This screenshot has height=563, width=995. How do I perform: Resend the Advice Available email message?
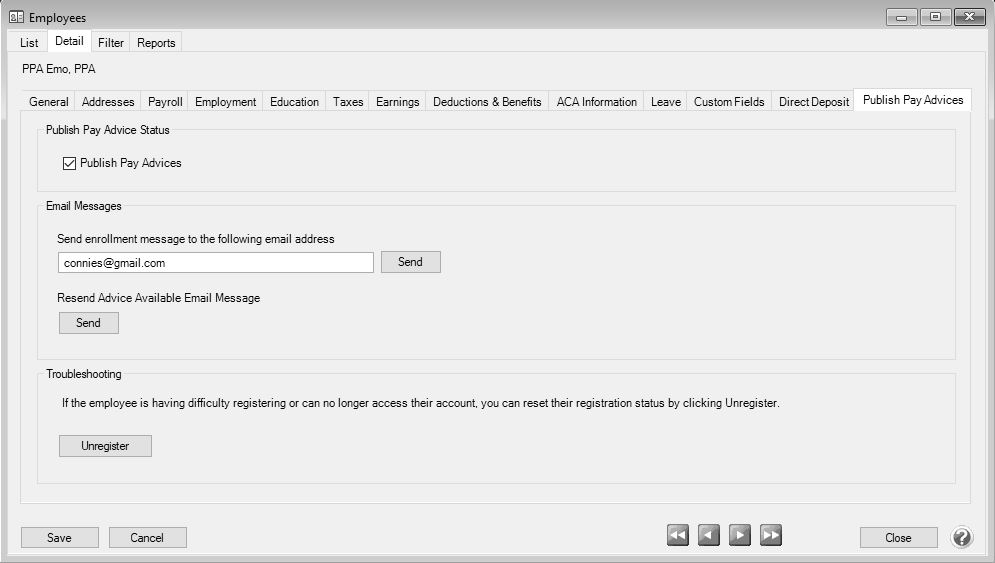click(88, 323)
